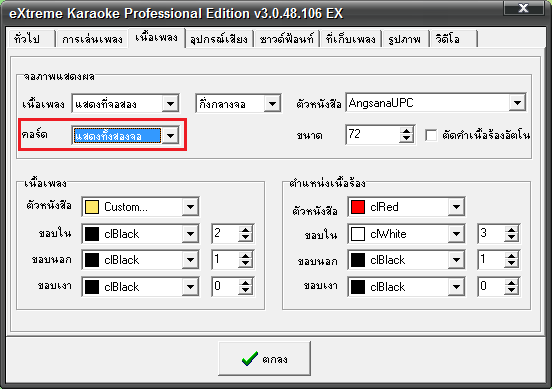Decrease เนื้อเพลง ขอบใน width value 2
Image resolution: width=552 pixels, height=389 pixels.
click(245, 237)
